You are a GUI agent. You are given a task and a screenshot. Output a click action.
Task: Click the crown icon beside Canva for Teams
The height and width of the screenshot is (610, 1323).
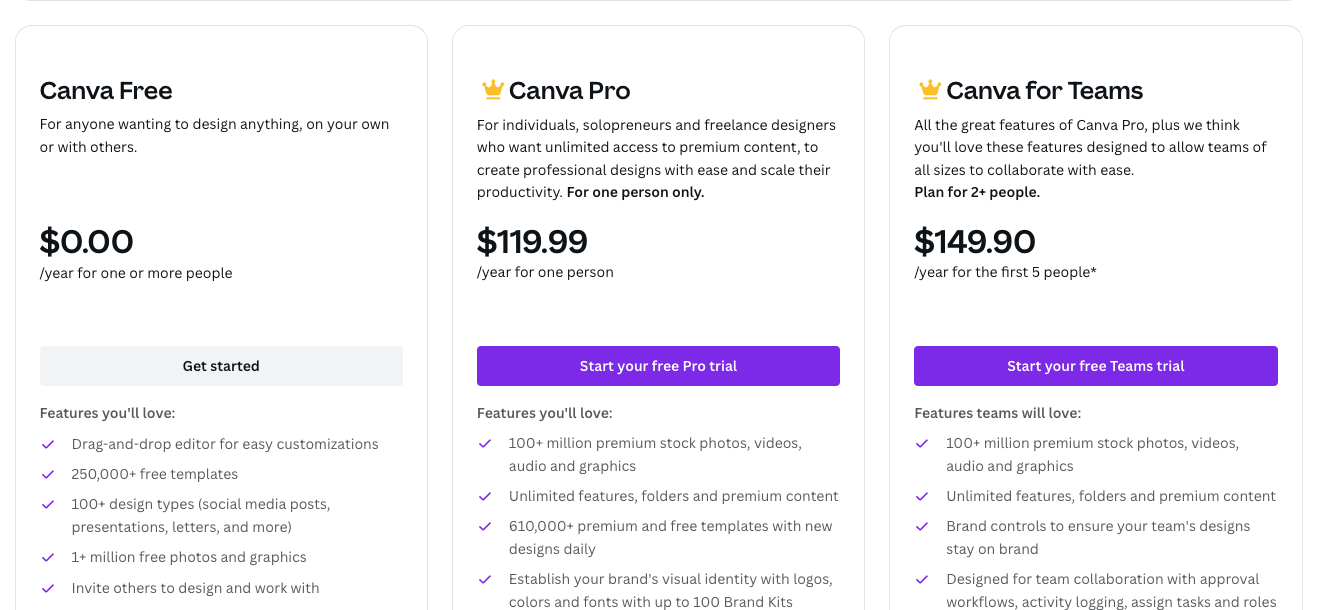(x=930, y=90)
